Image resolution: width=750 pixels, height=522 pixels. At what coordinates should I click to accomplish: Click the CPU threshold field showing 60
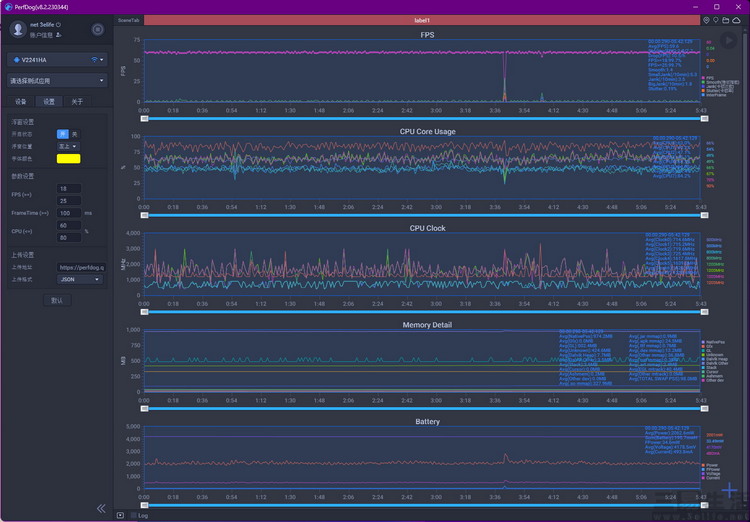(69, 225)
